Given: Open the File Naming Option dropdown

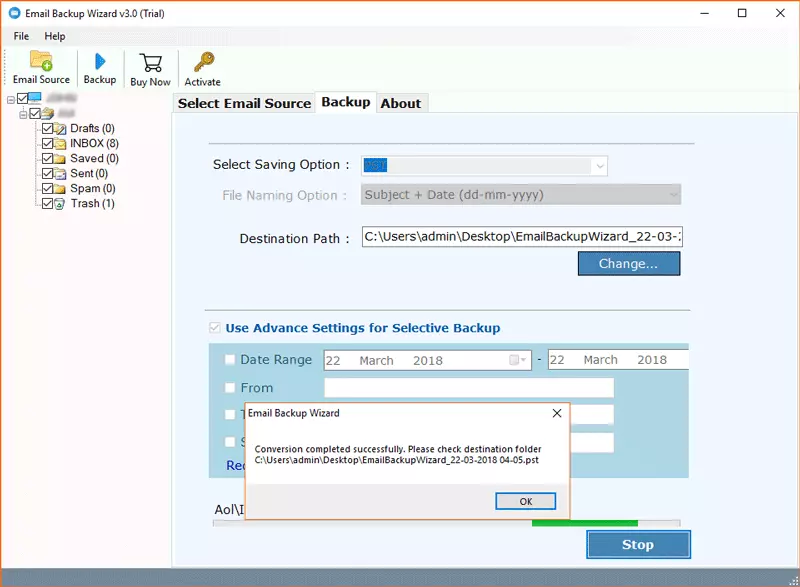Looking at the screenshot, I should [673, 195].
